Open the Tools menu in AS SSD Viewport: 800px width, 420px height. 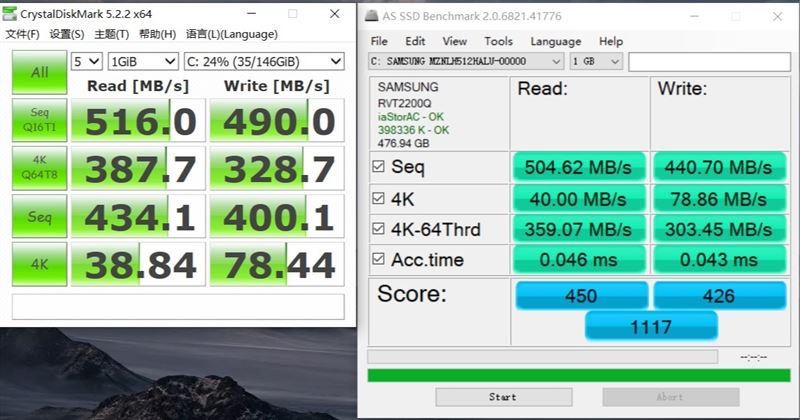pyautogui.click(x=498, y=41)
